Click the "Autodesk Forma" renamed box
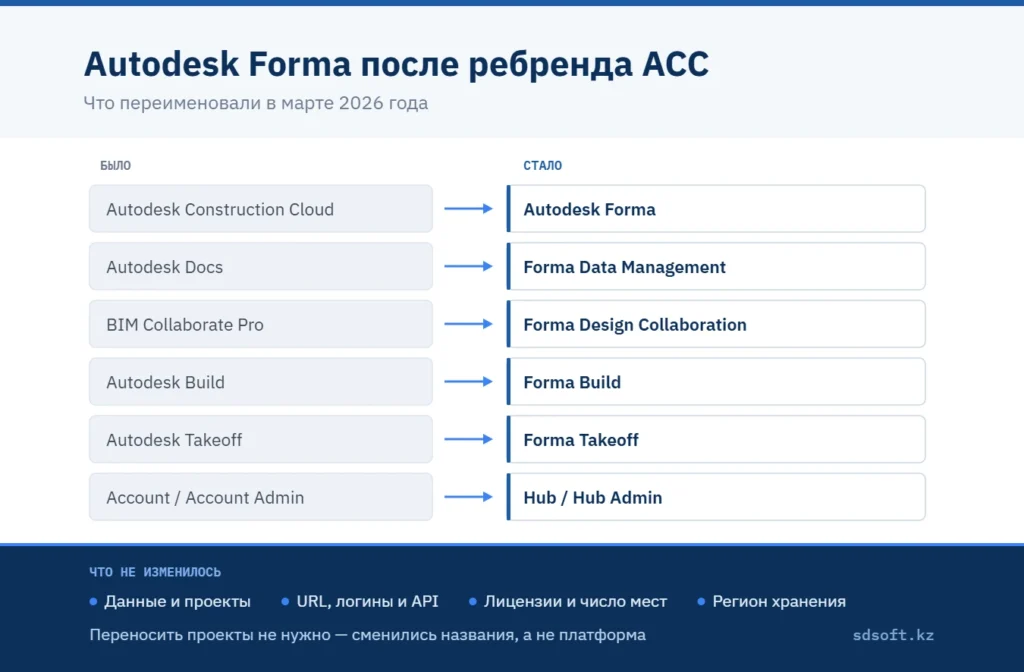Screen dimensions: 1024x672 pyautogui.click(x=716, y=209)
